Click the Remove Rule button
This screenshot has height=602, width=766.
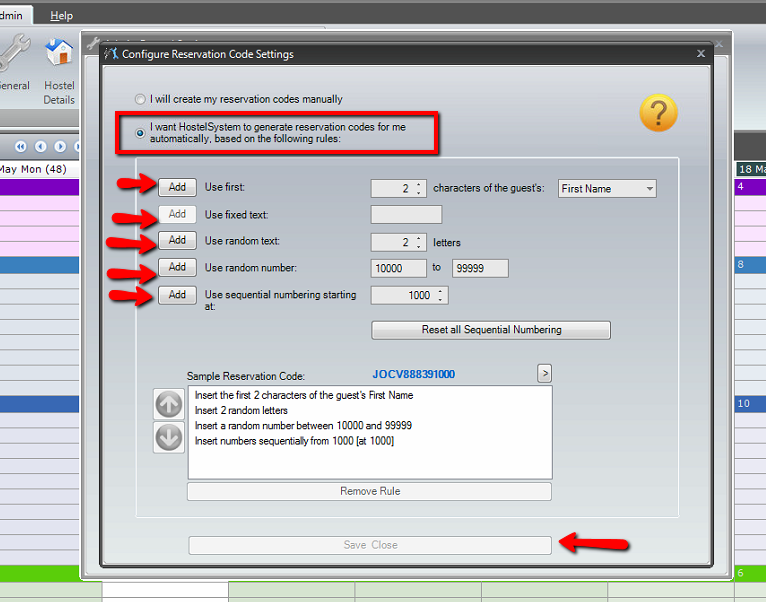point(370,492)
